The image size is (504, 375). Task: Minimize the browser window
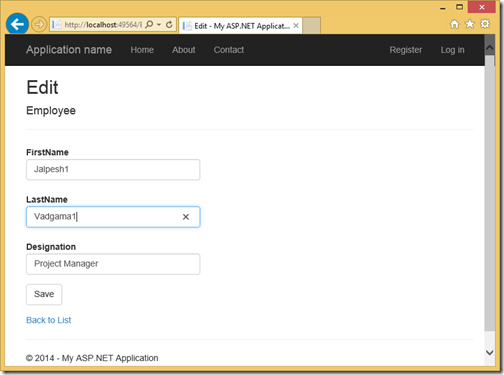443,7
